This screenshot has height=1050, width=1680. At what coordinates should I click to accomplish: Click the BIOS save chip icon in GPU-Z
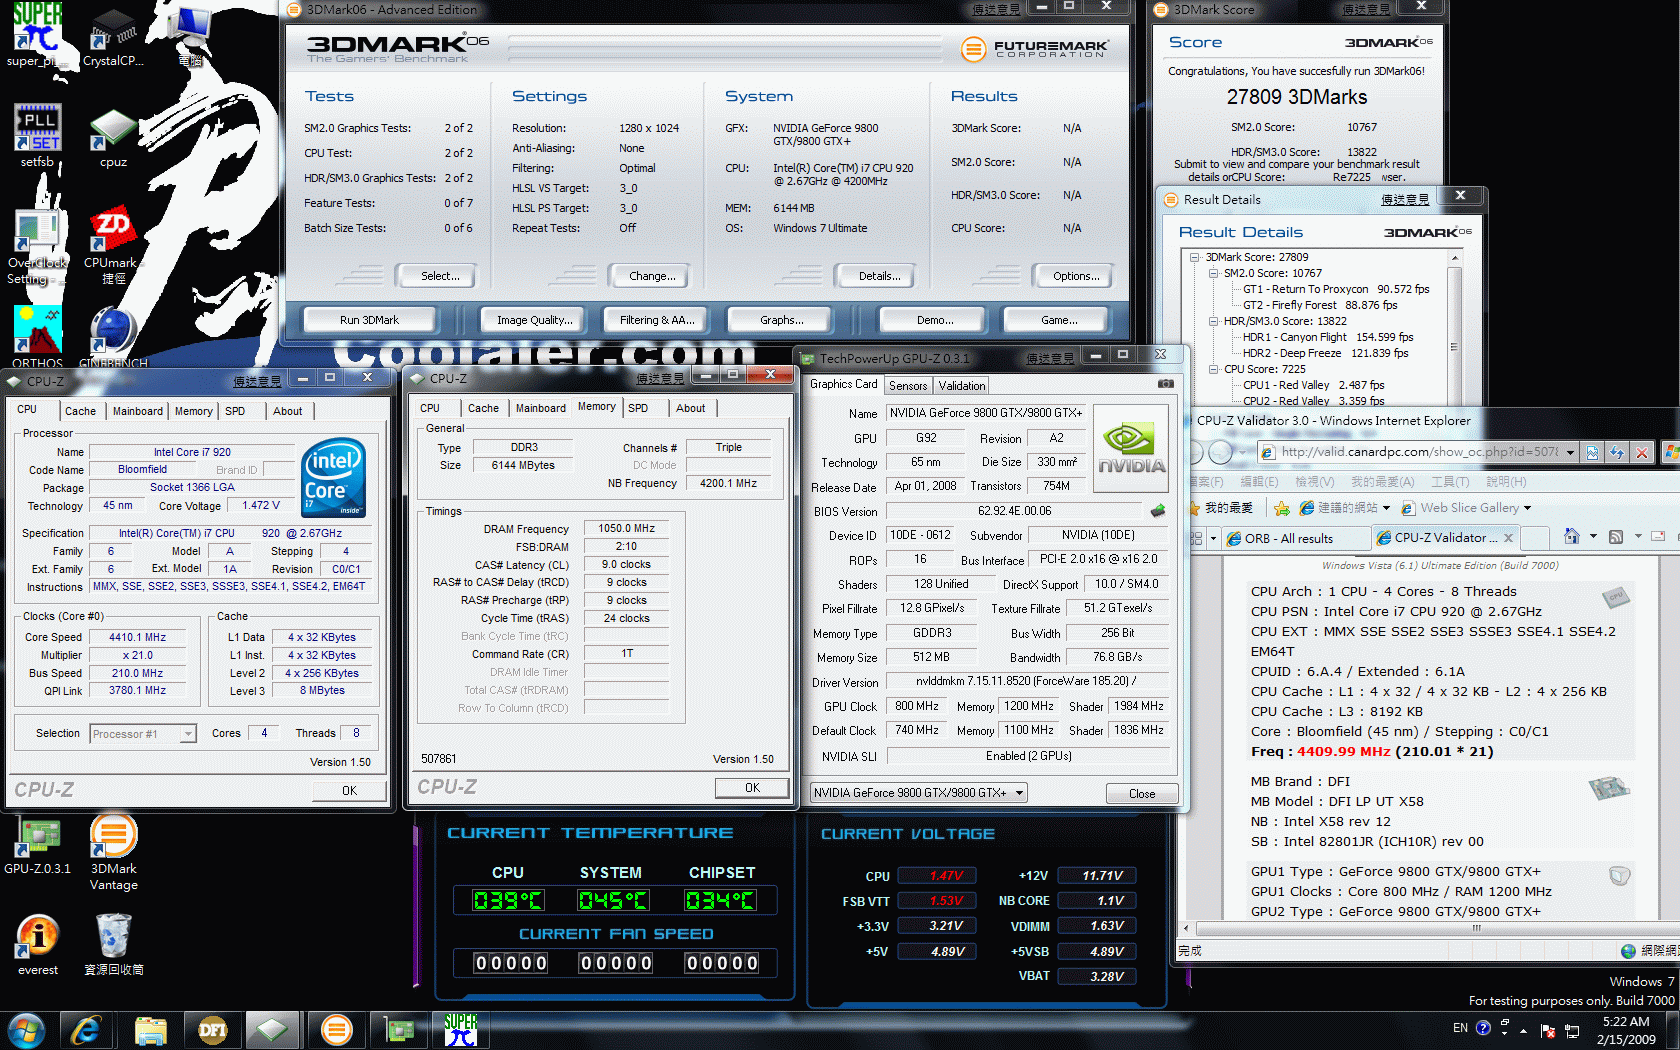(x=1158, y=511)
